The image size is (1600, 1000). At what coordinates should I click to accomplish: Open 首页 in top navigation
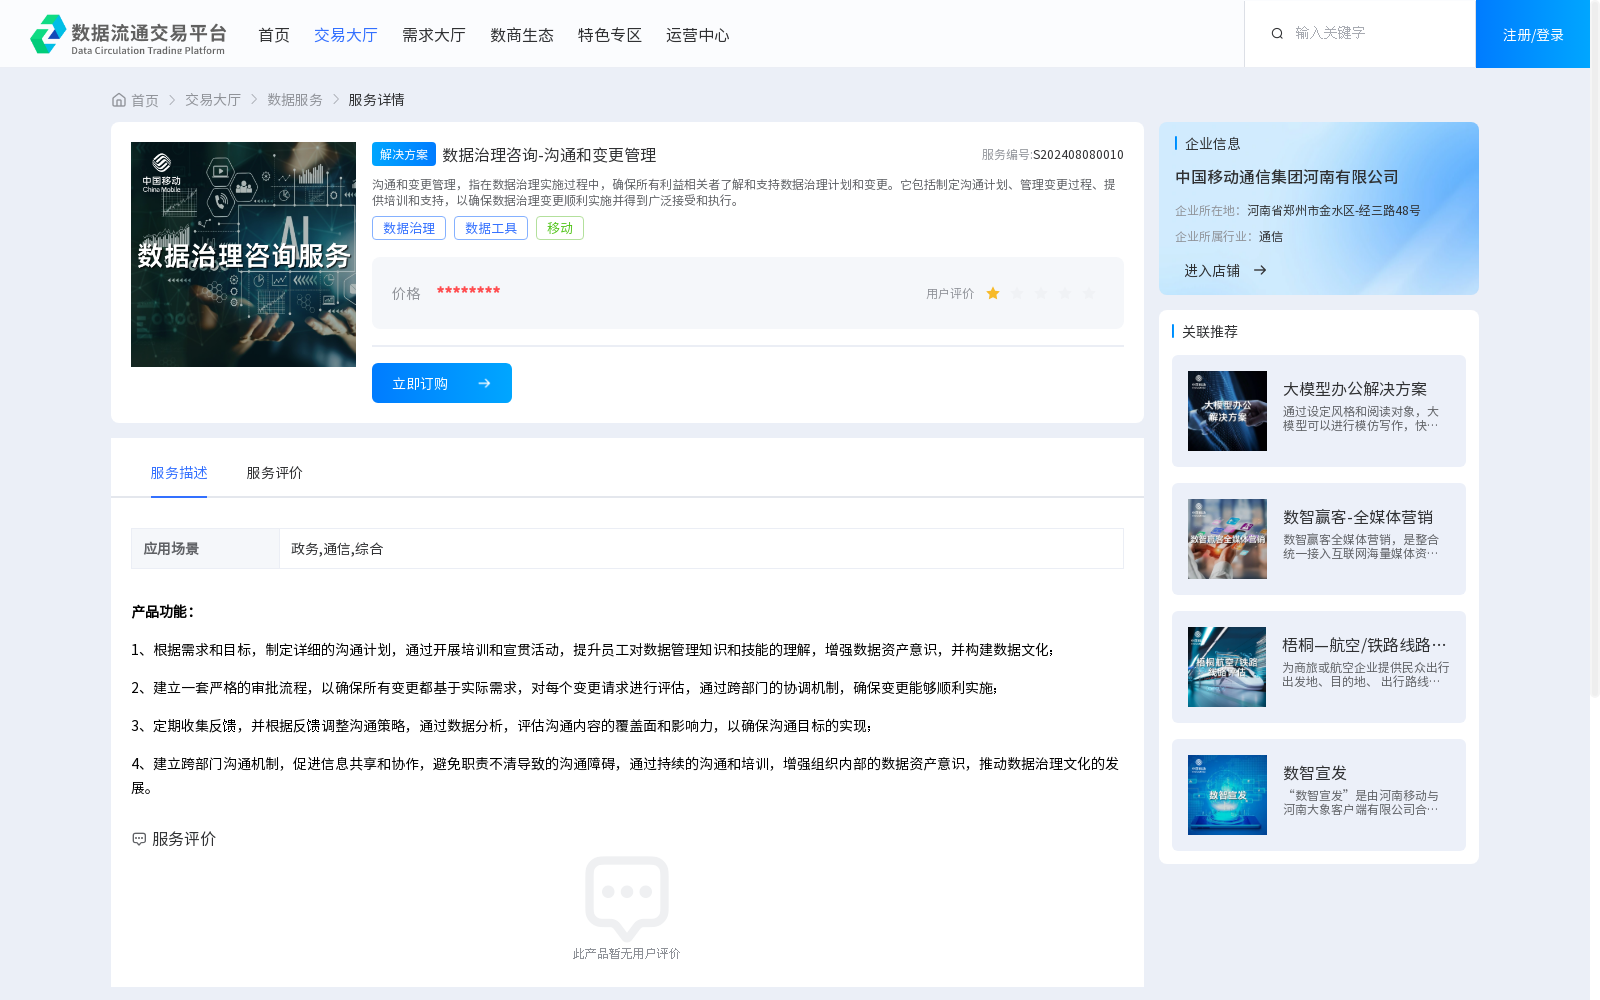[x=274, y=35]
